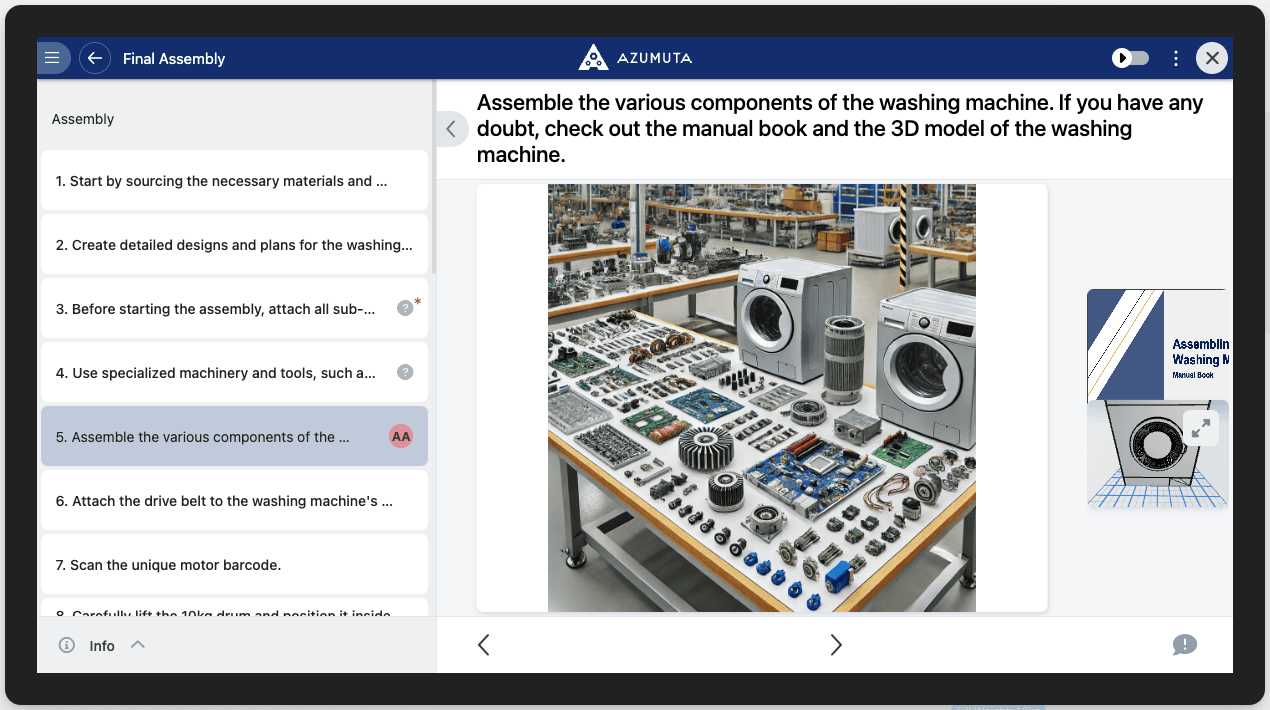Close the work instruction with X button
Image resolution: width=1270 pixels, height=710 pixels.
[x=1212, y=58]
